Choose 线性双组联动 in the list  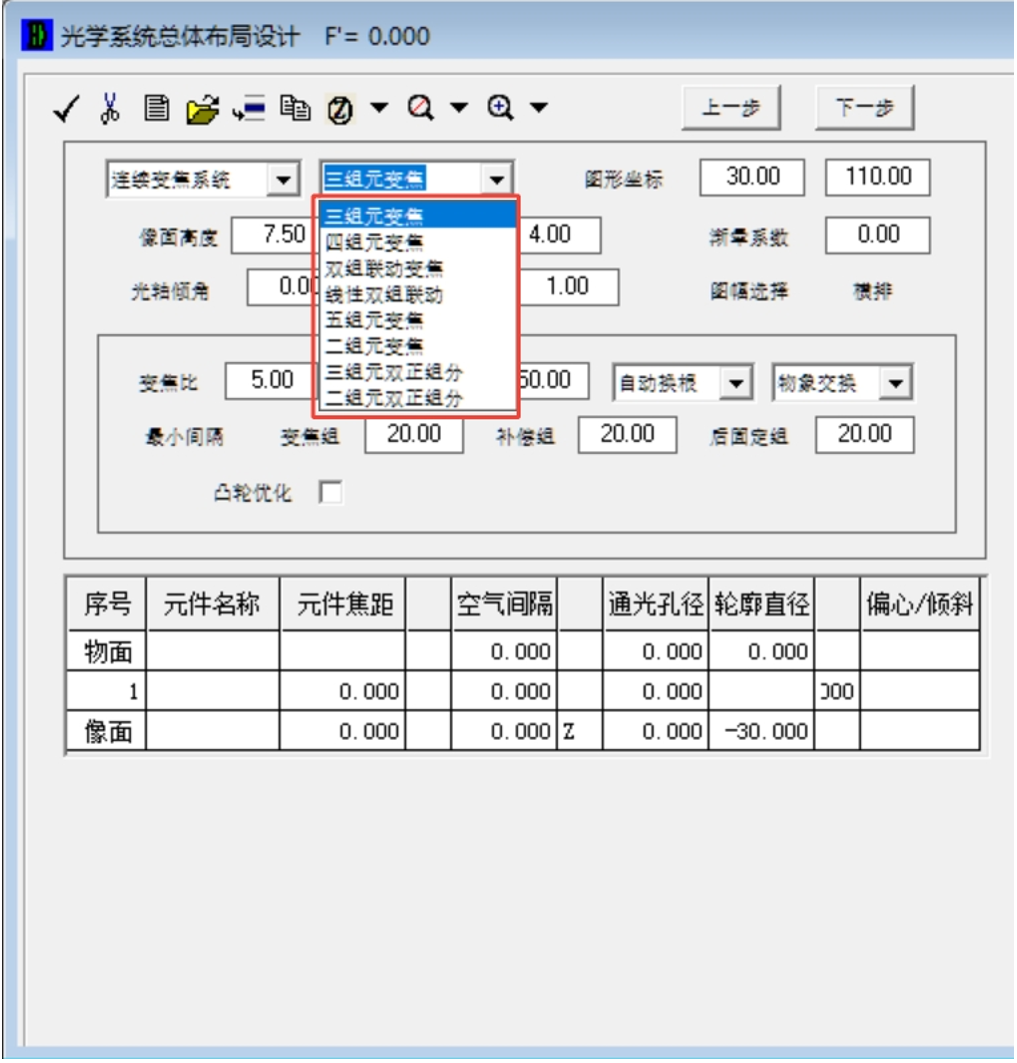tap(384, 294)
